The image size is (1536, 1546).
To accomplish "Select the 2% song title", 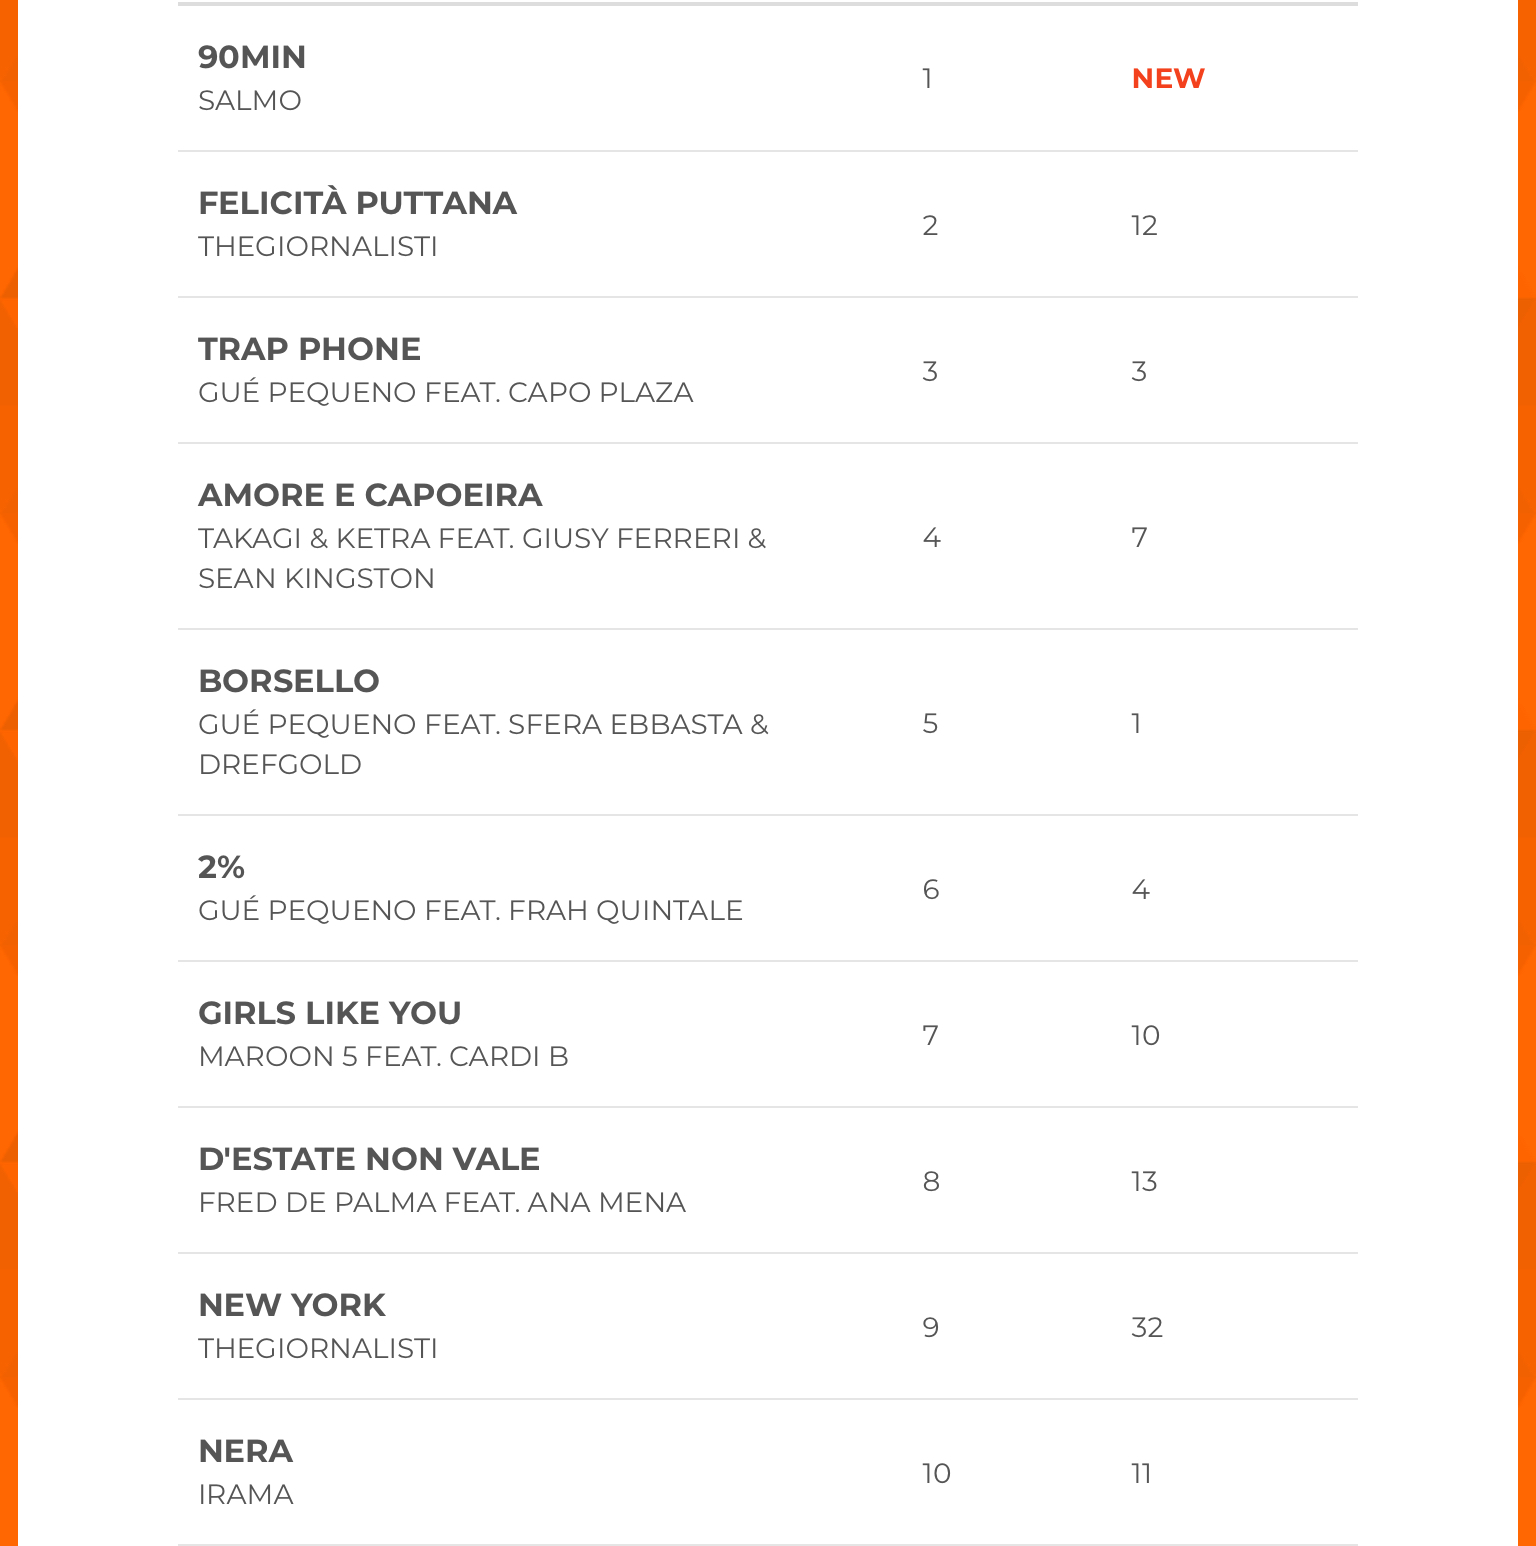I will (221, 867).
